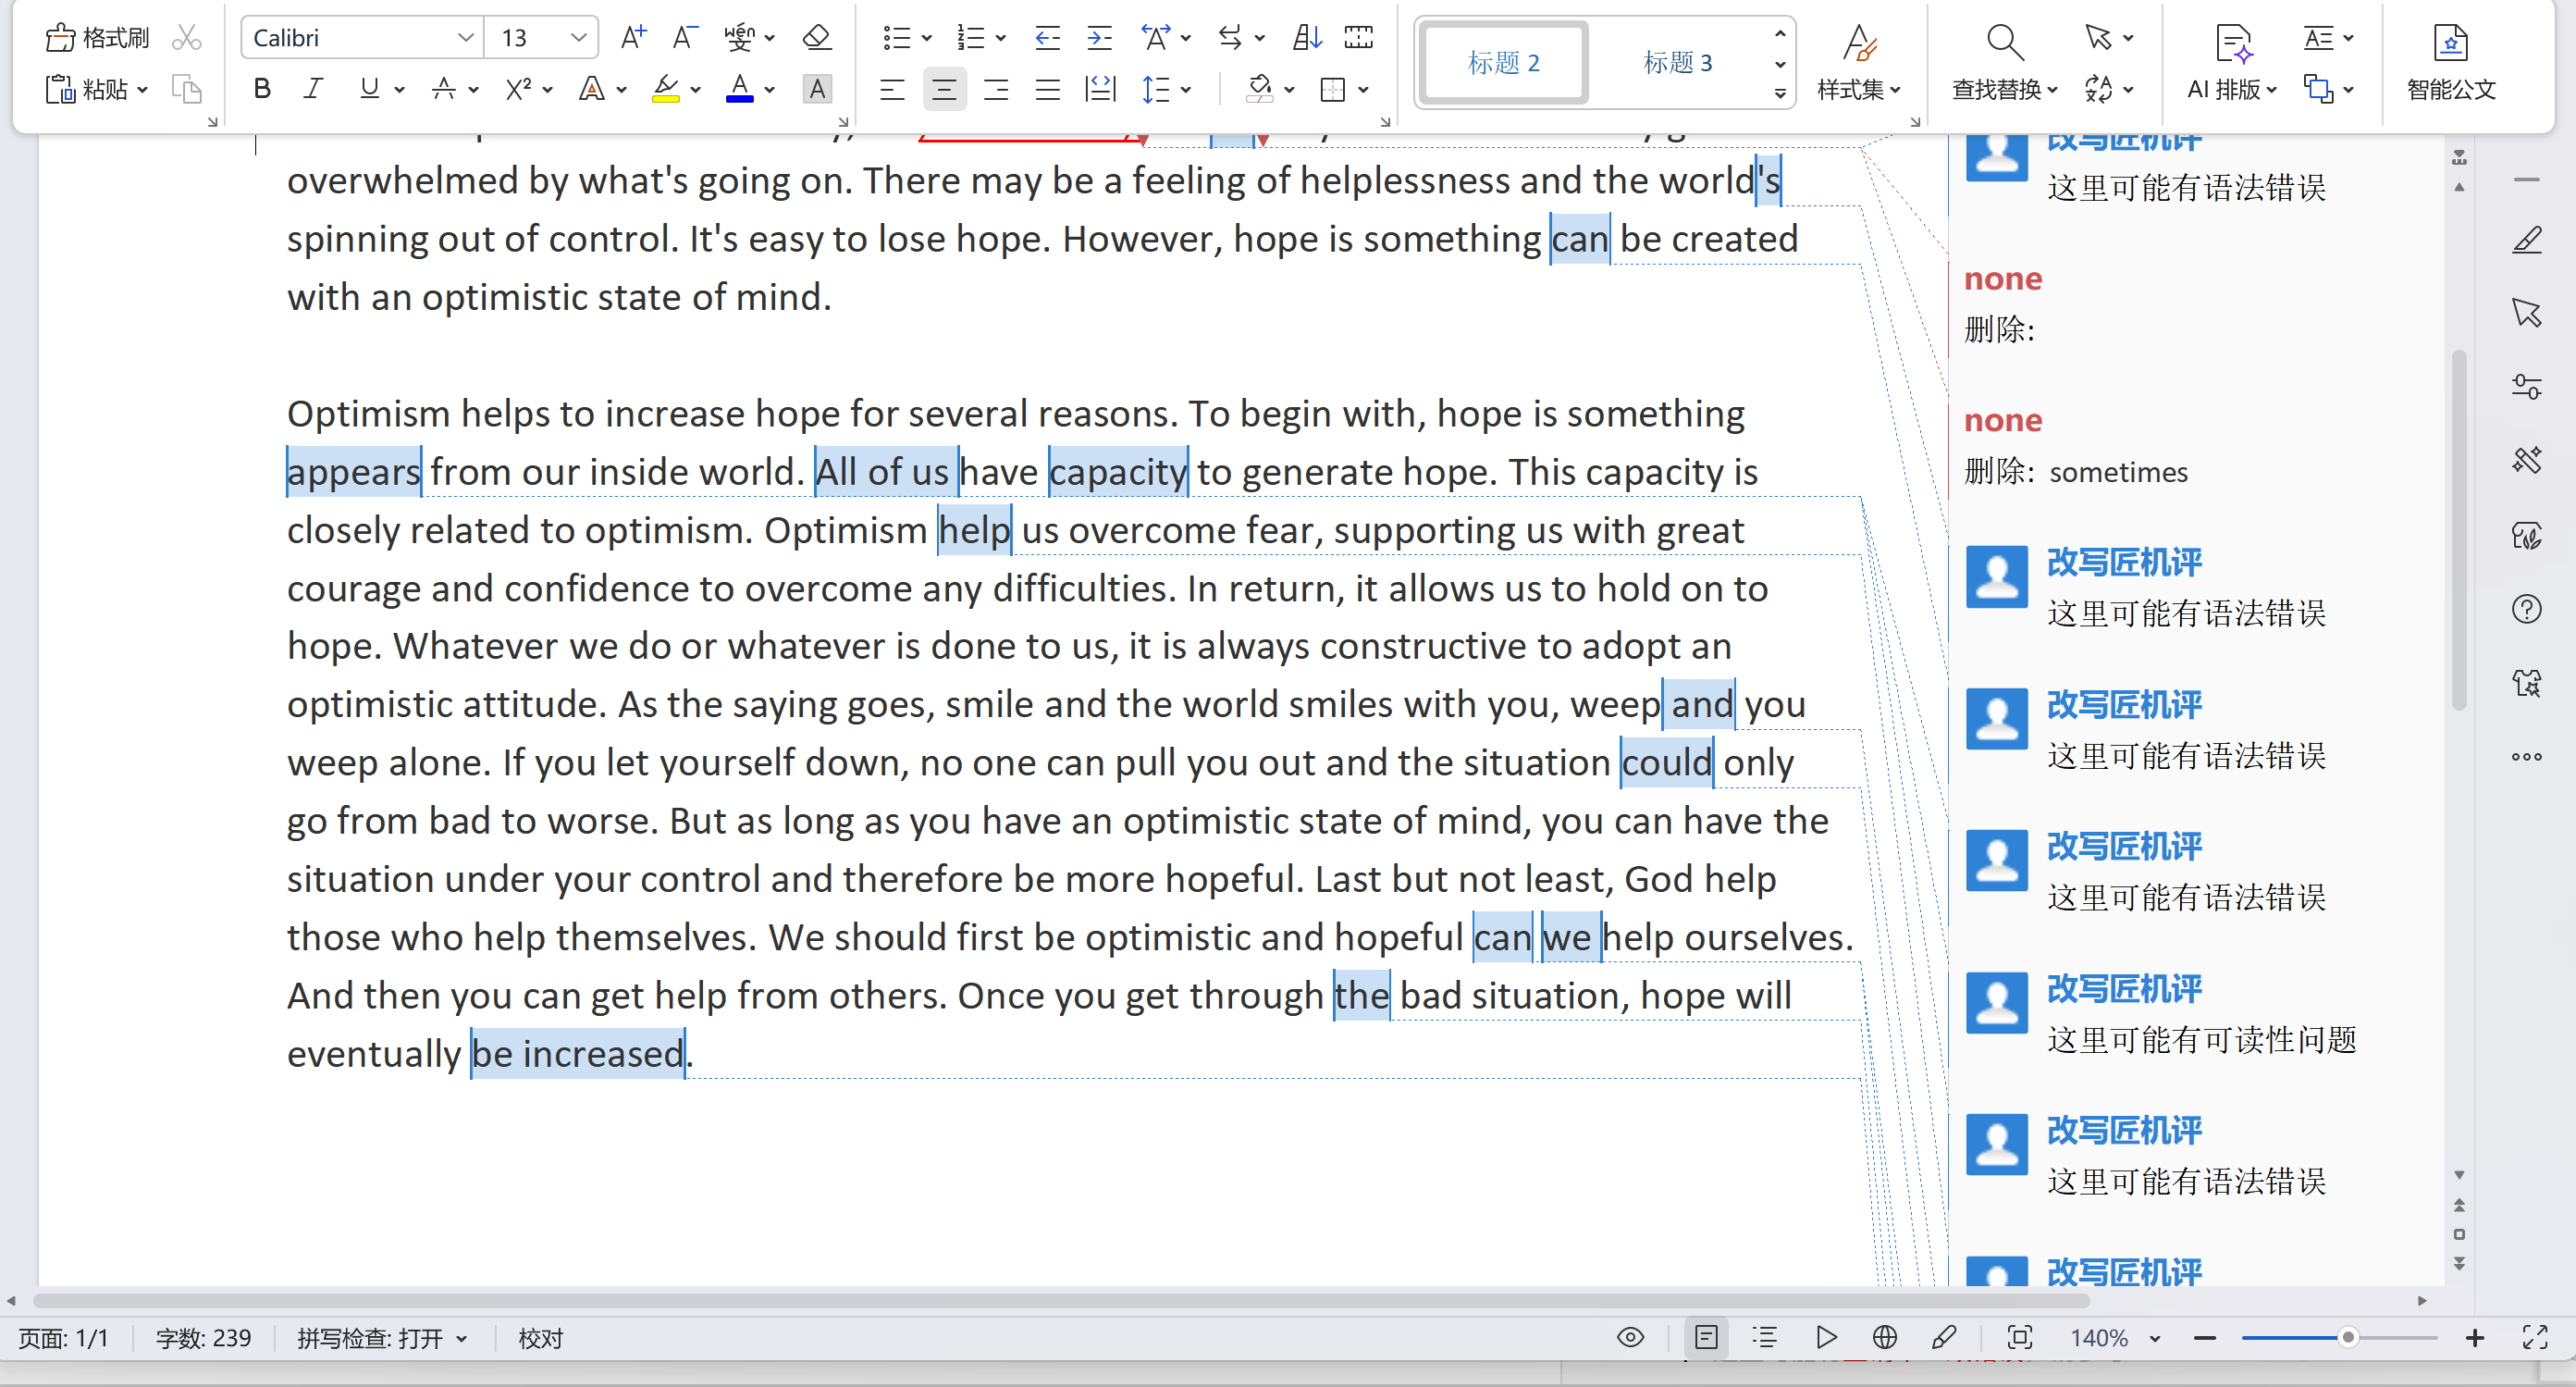
Task: Toggle eye protection mode icon in status bar
Action: click(1630, 1338)
